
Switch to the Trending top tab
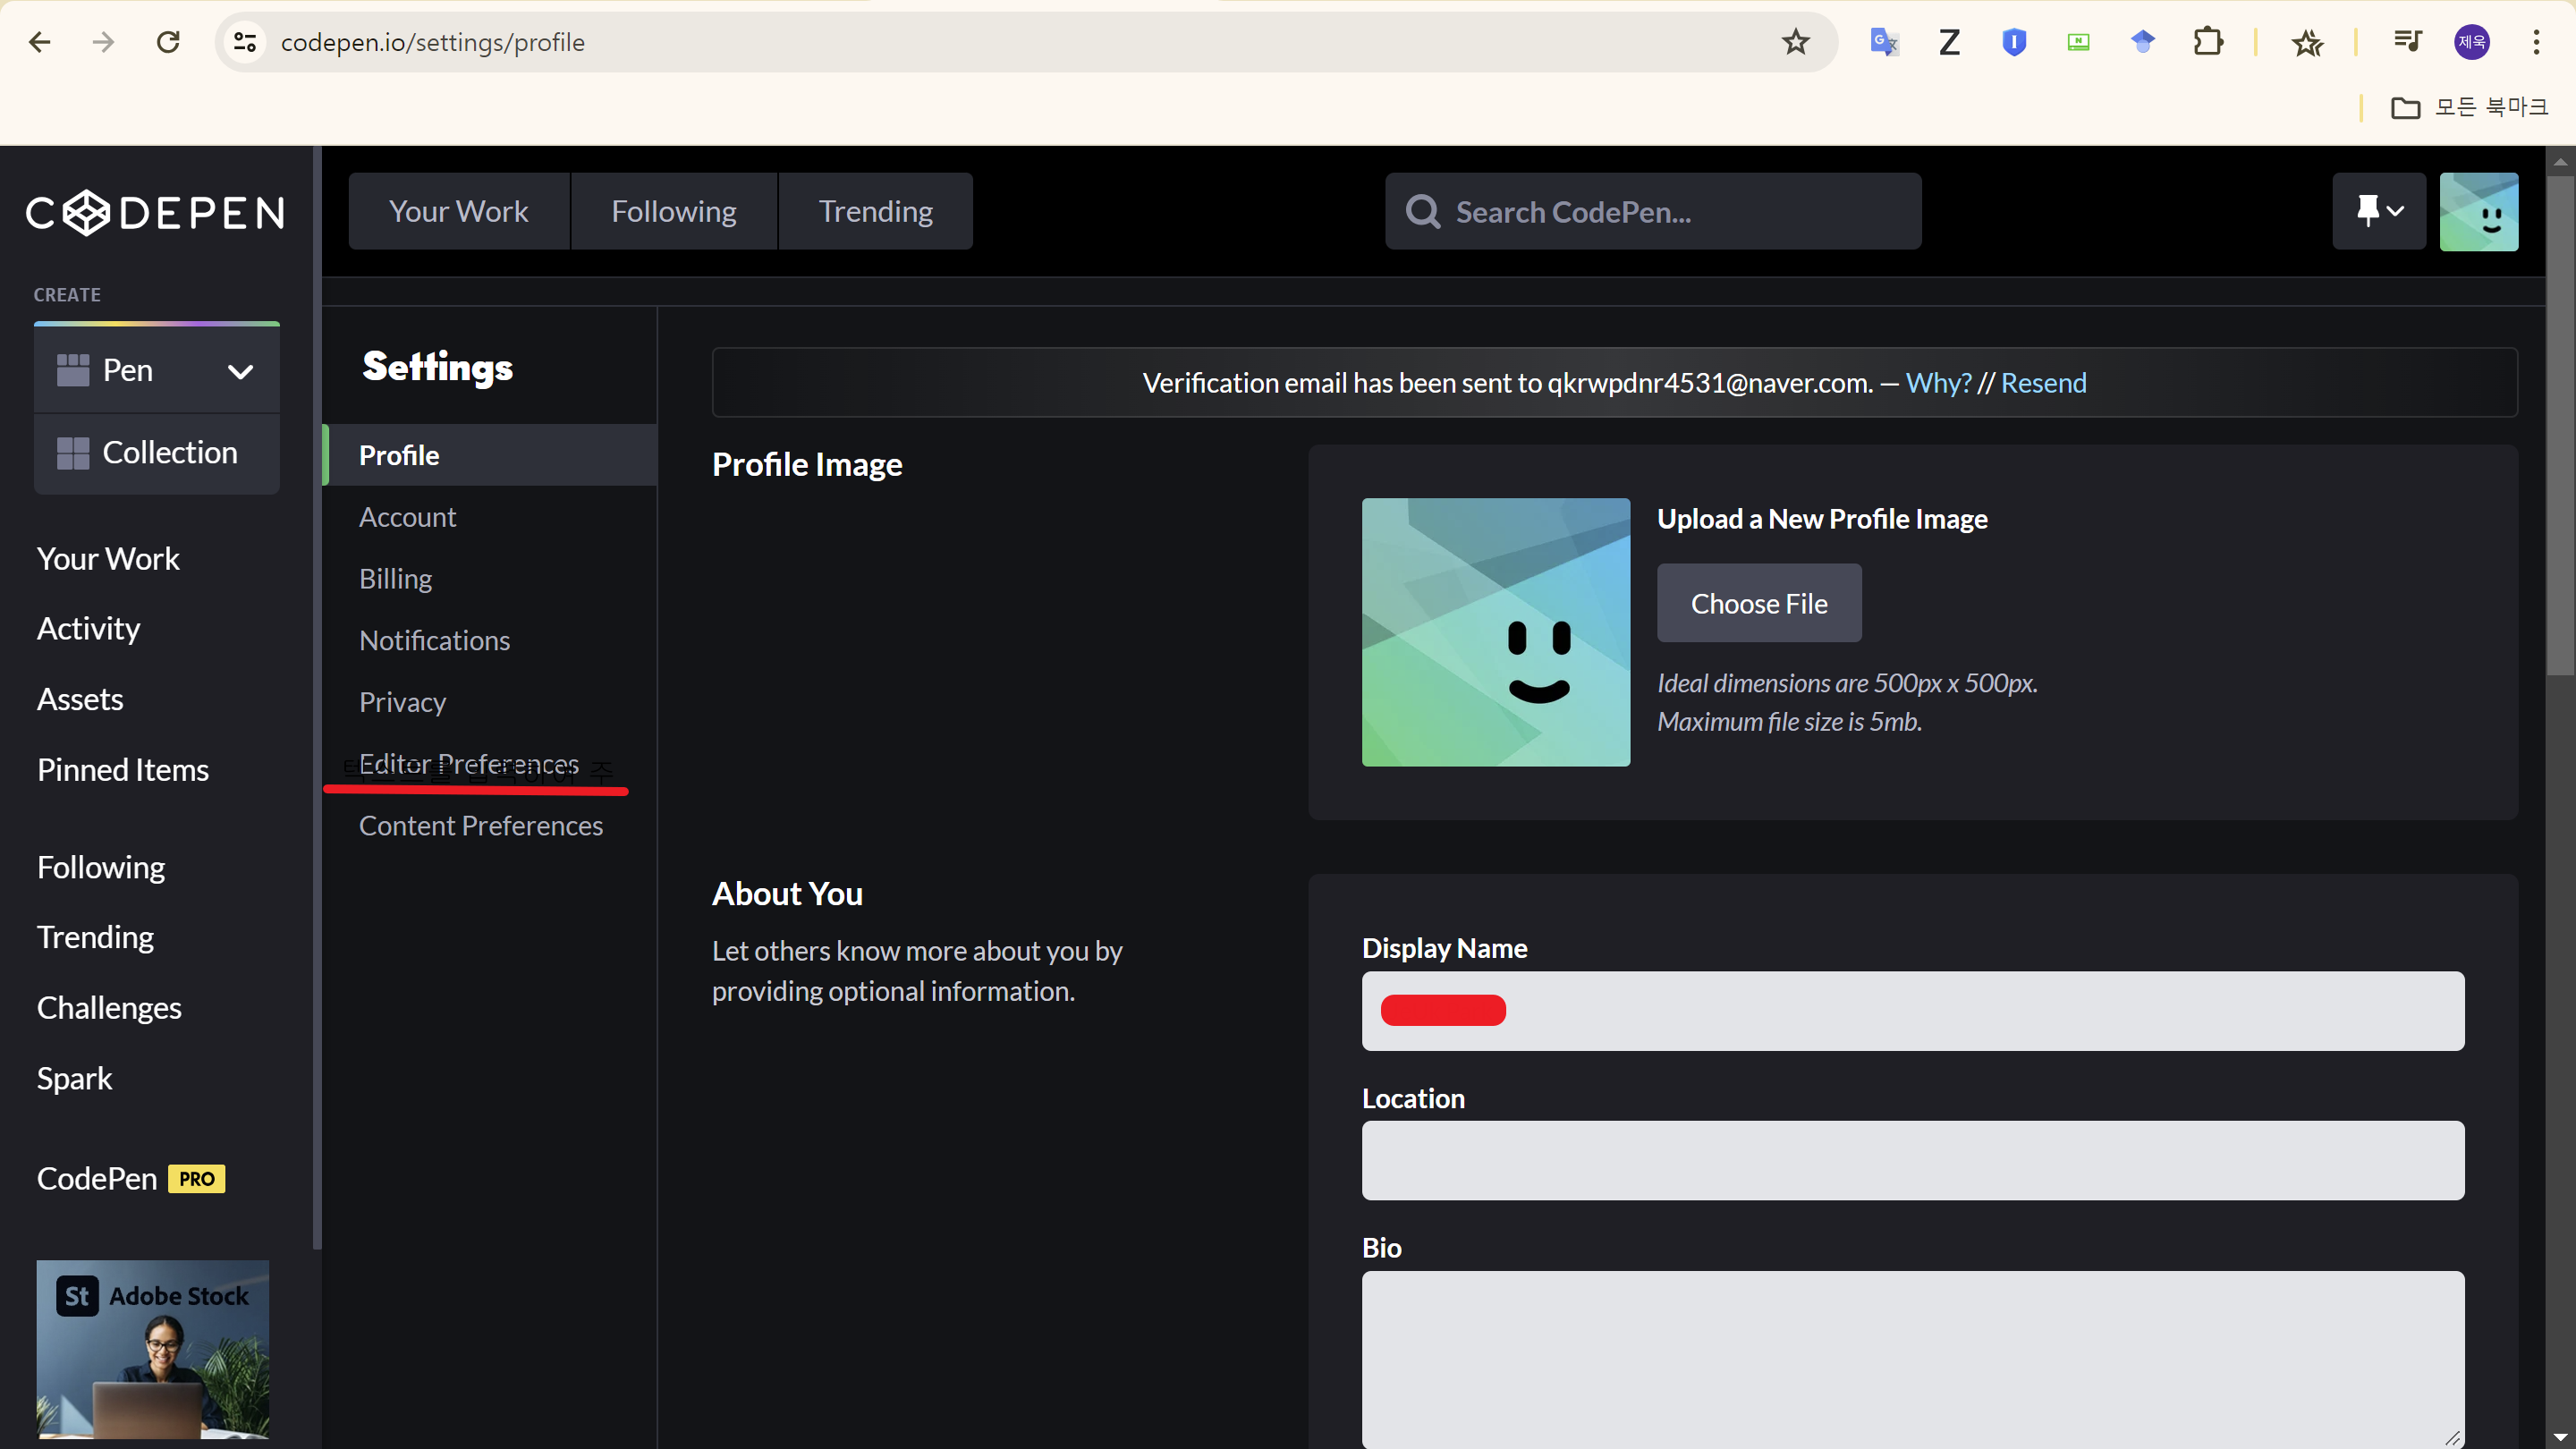pyautogui.click(x=875, y=211)
